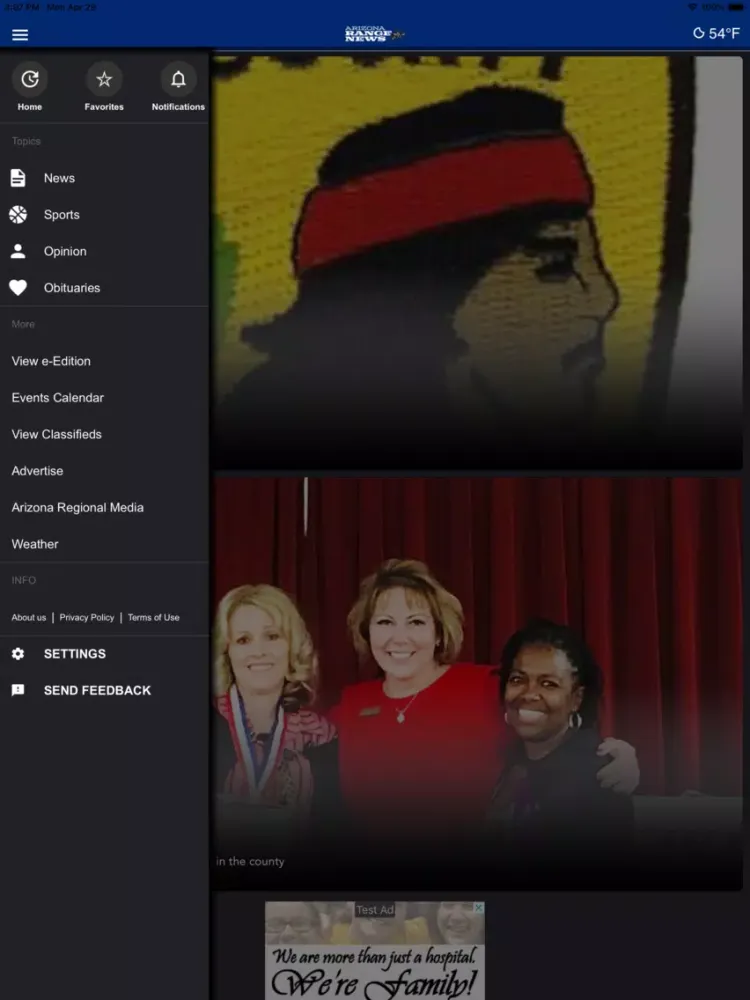The width and height of the screenshot is (750, 1000).
Task: Tap the hamburger menu icon
Action: [20, 35]
